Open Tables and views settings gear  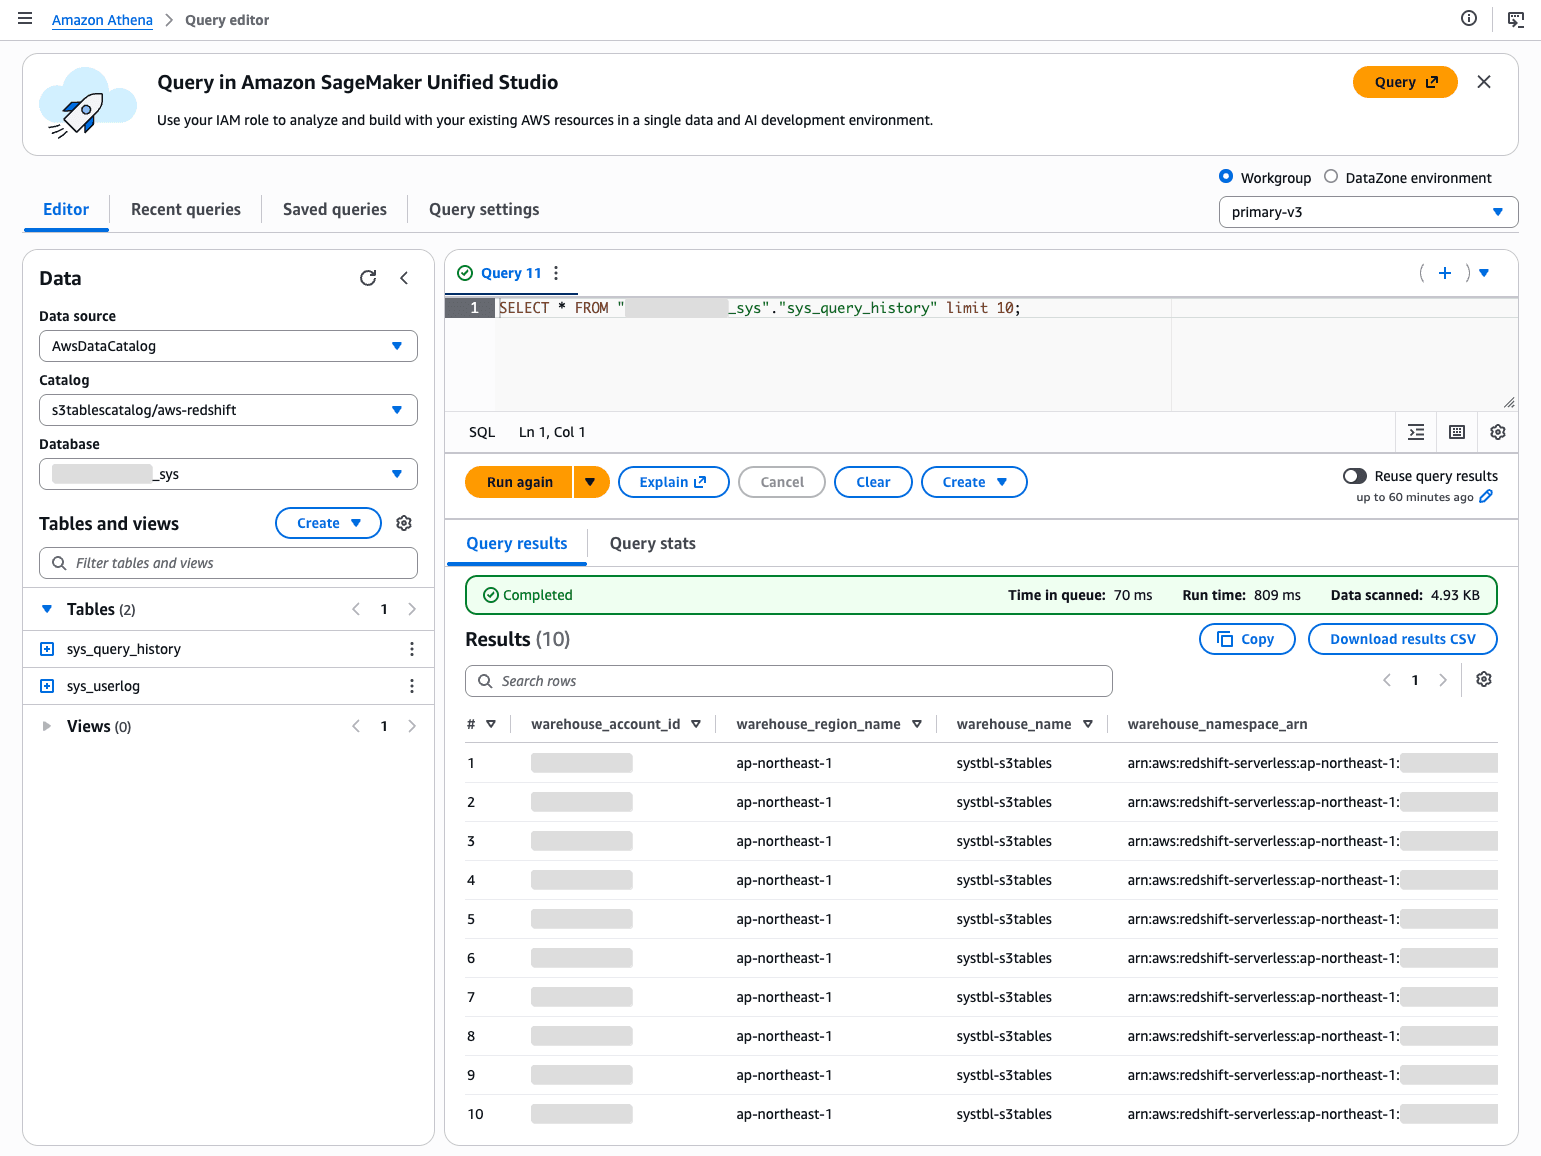click(404, 523)
